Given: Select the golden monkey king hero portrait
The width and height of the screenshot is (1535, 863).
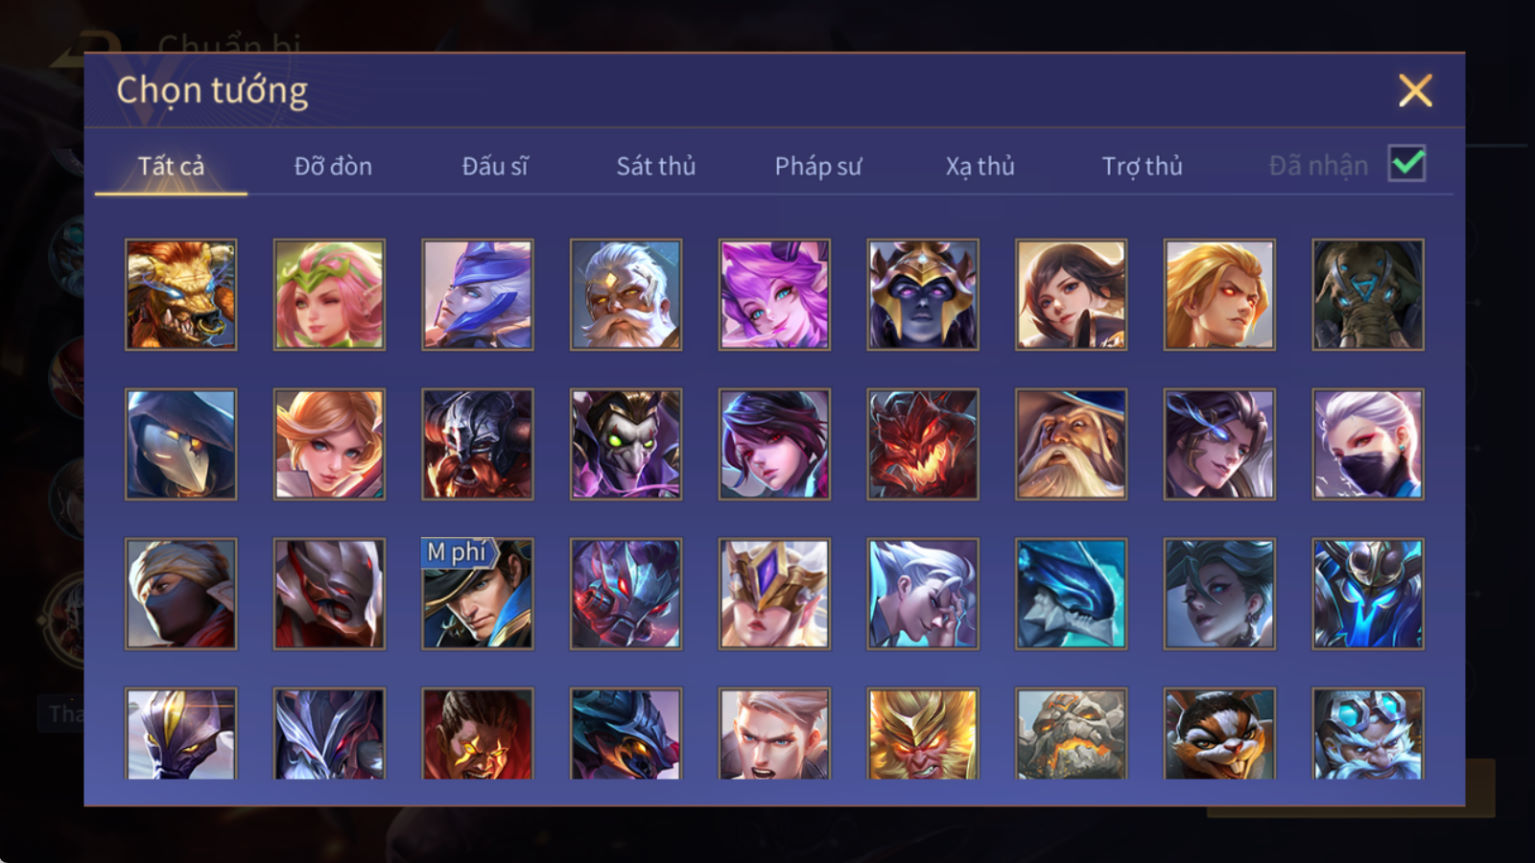Looking at the screenshot, I should tap(923, 734).
